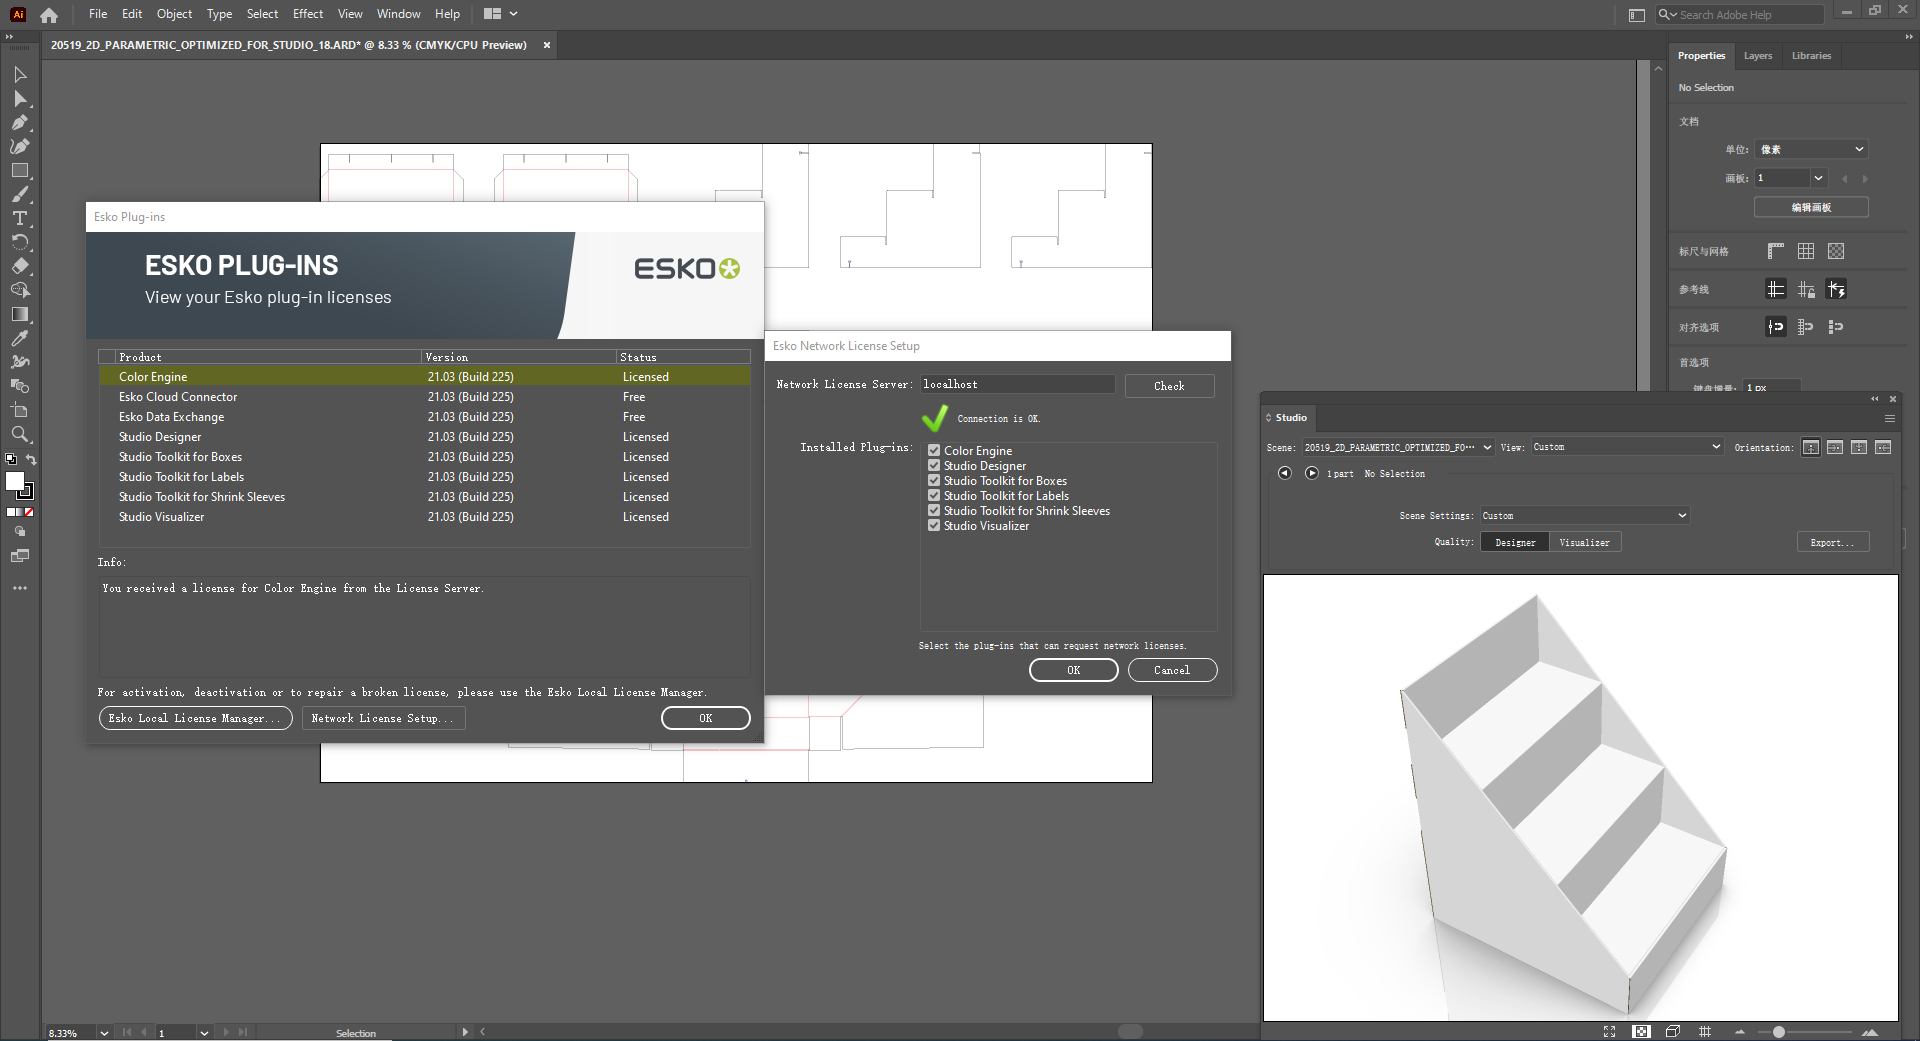The image size is (1920, 1041).
Task: Open zoom level dropdown in status bar
Action: coord(104,1032)
